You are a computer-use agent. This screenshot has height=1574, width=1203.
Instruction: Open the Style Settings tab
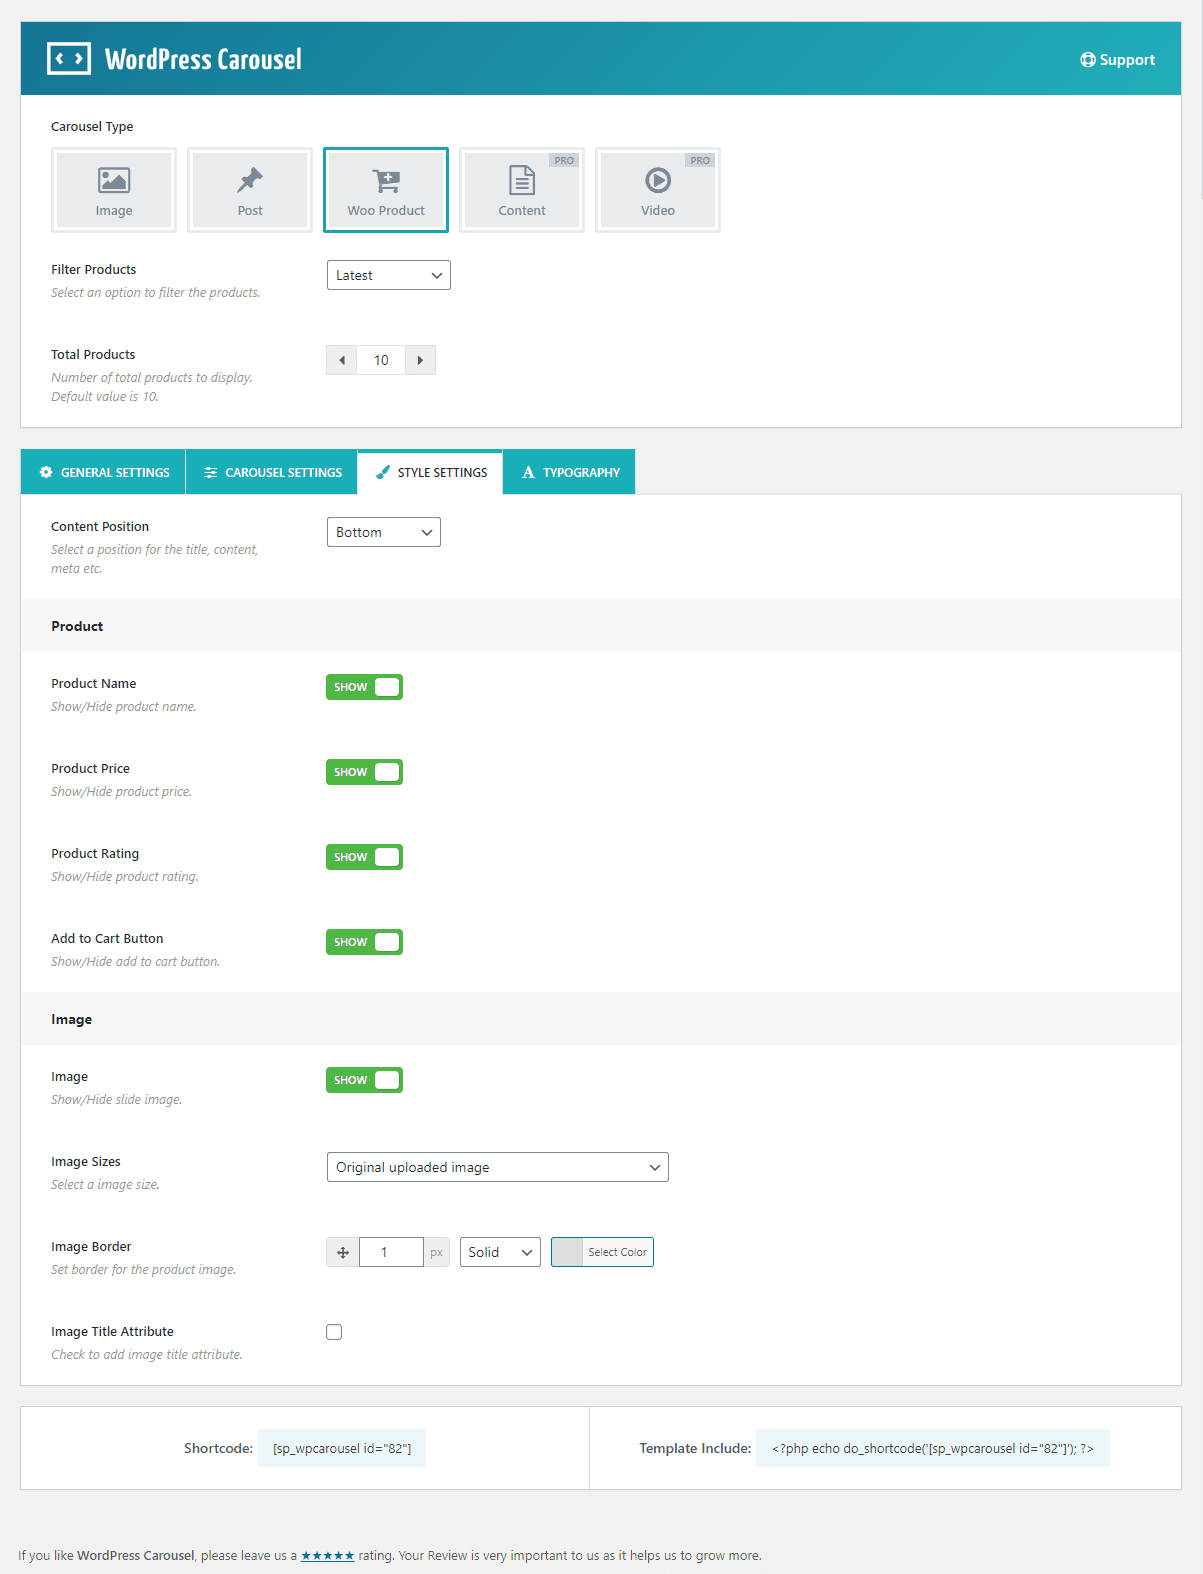431,472
